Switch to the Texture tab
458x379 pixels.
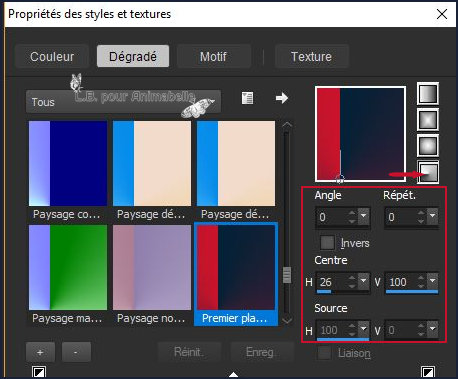click(311, 56)
